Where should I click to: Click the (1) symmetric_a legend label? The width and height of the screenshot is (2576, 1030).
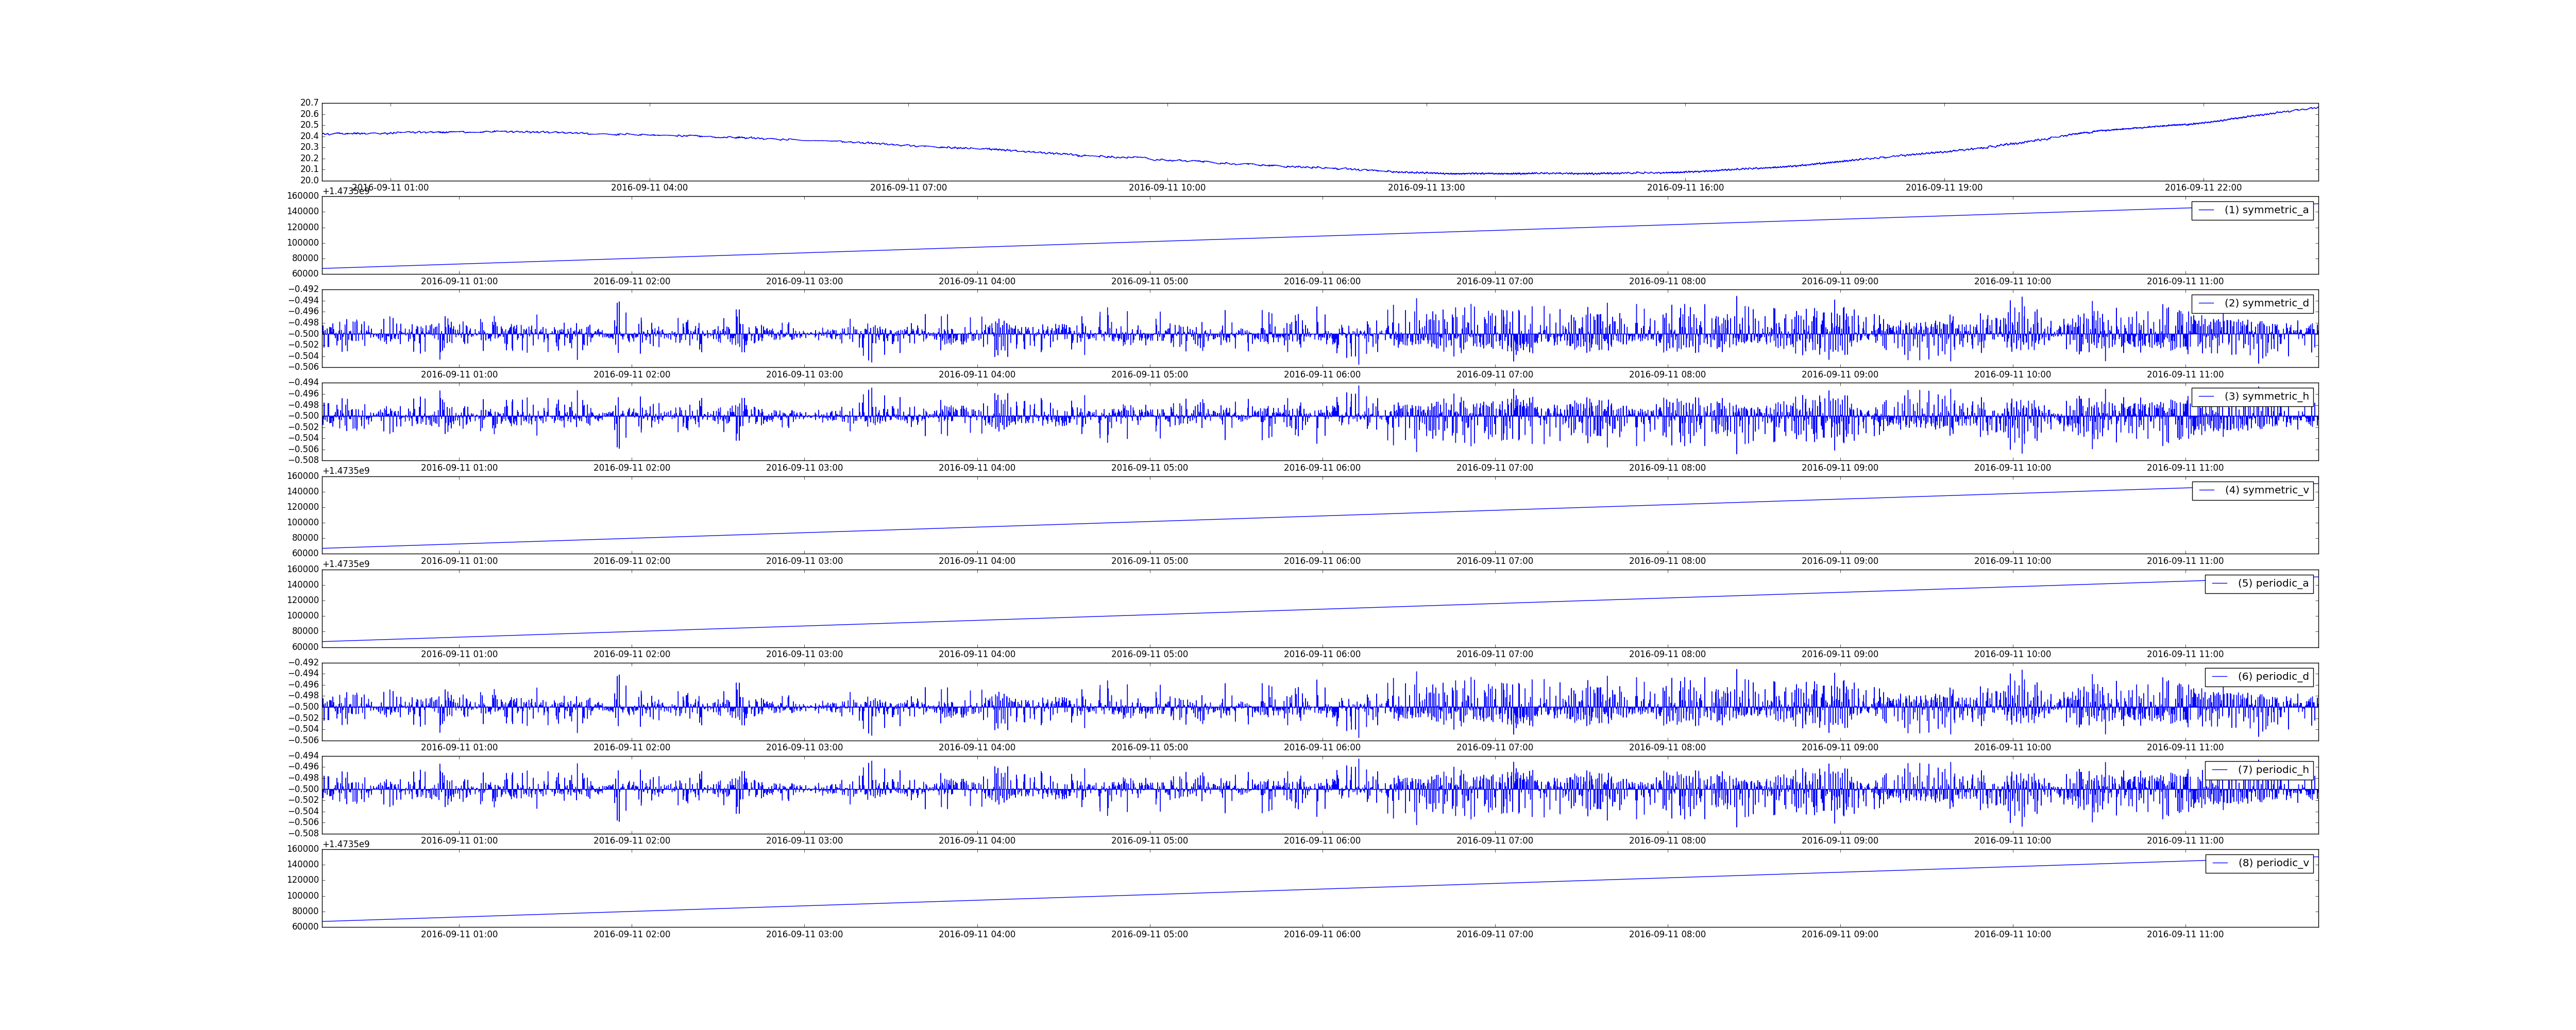point(2266,210)
